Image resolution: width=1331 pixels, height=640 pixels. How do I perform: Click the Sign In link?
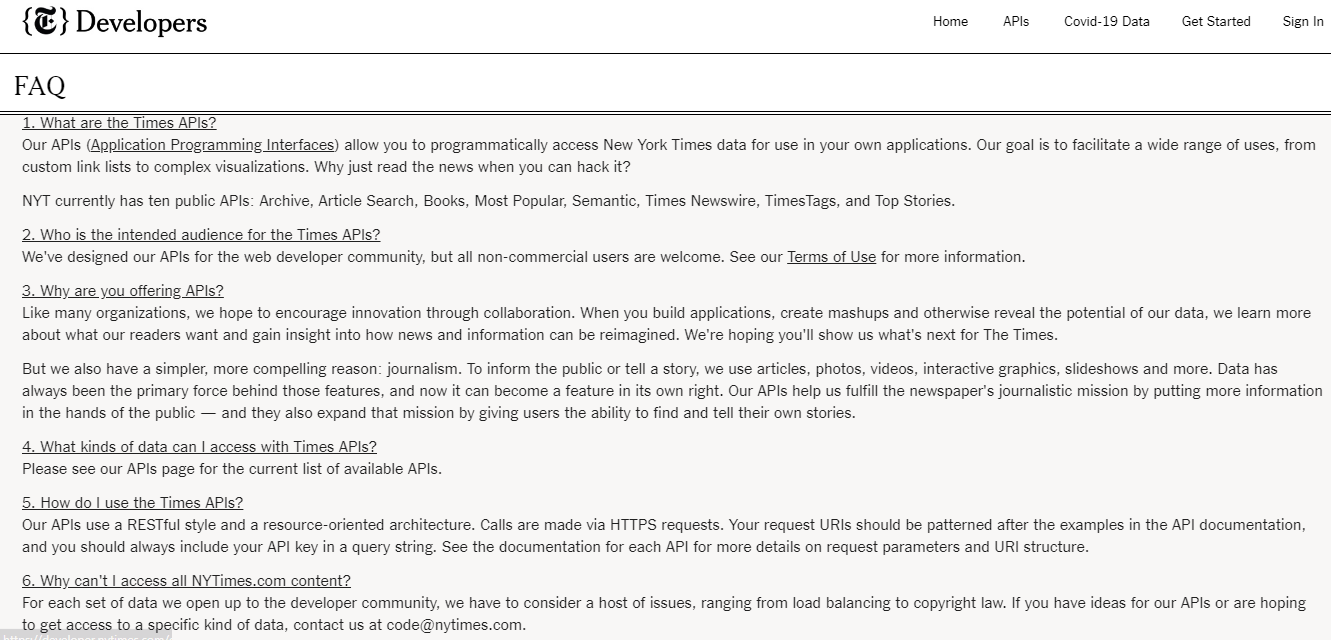1303,21
